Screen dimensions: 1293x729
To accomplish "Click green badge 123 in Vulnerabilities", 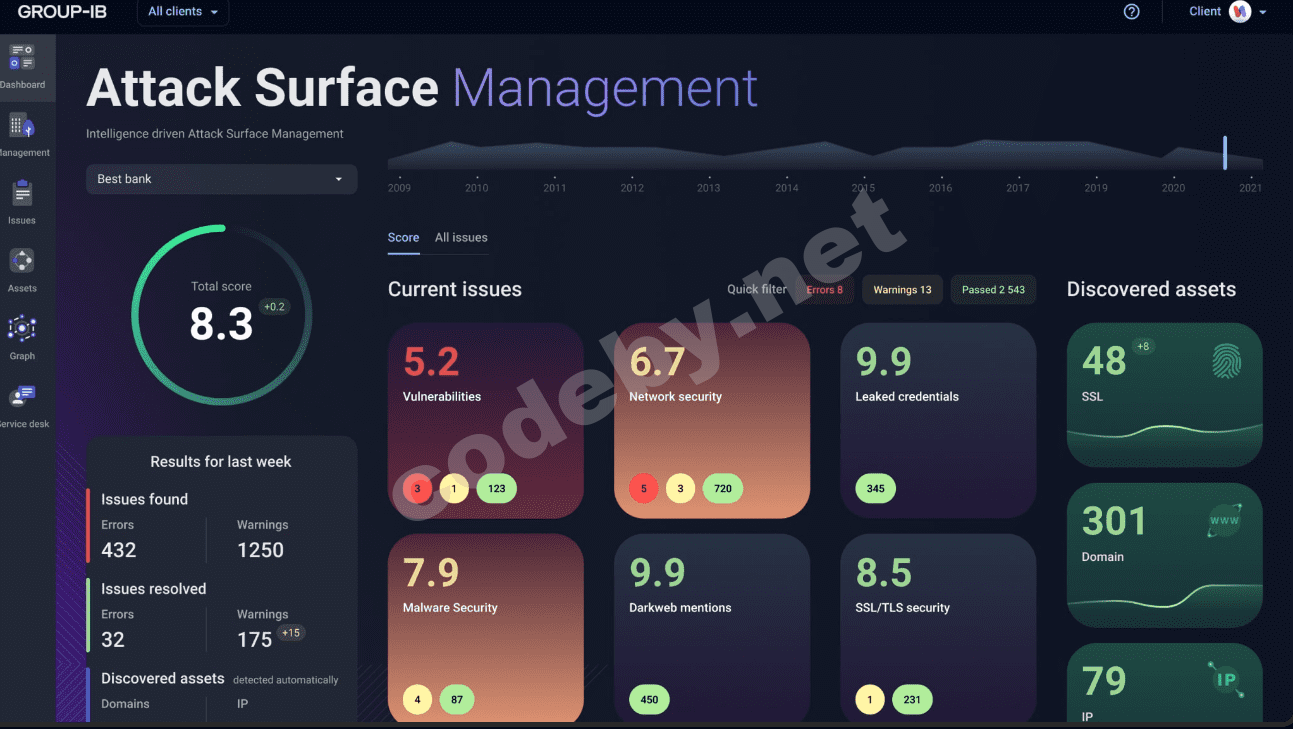I will (x=497, y=489).
